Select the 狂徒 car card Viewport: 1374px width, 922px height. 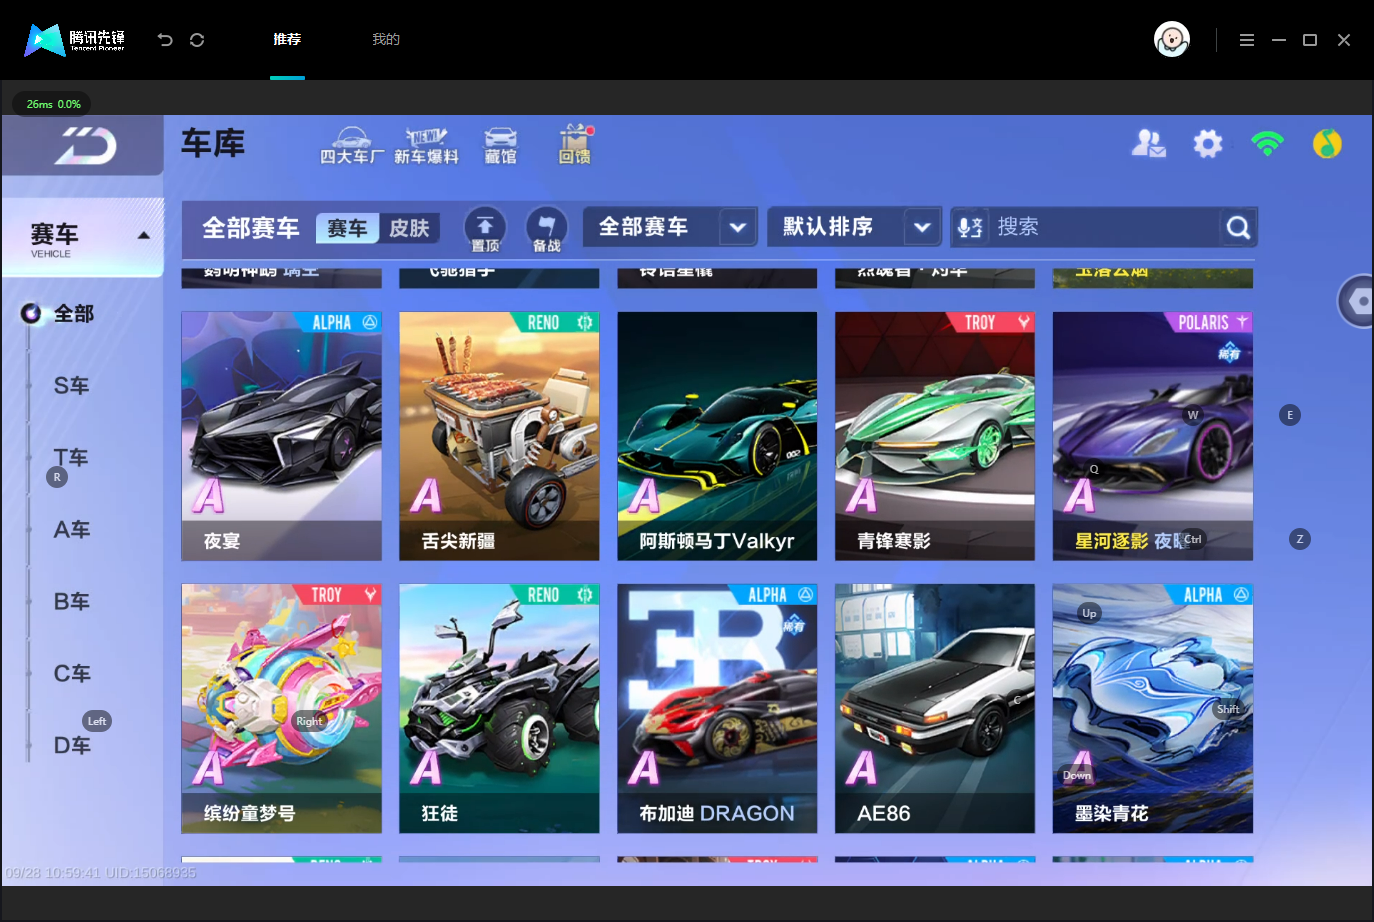coord(499,708)
